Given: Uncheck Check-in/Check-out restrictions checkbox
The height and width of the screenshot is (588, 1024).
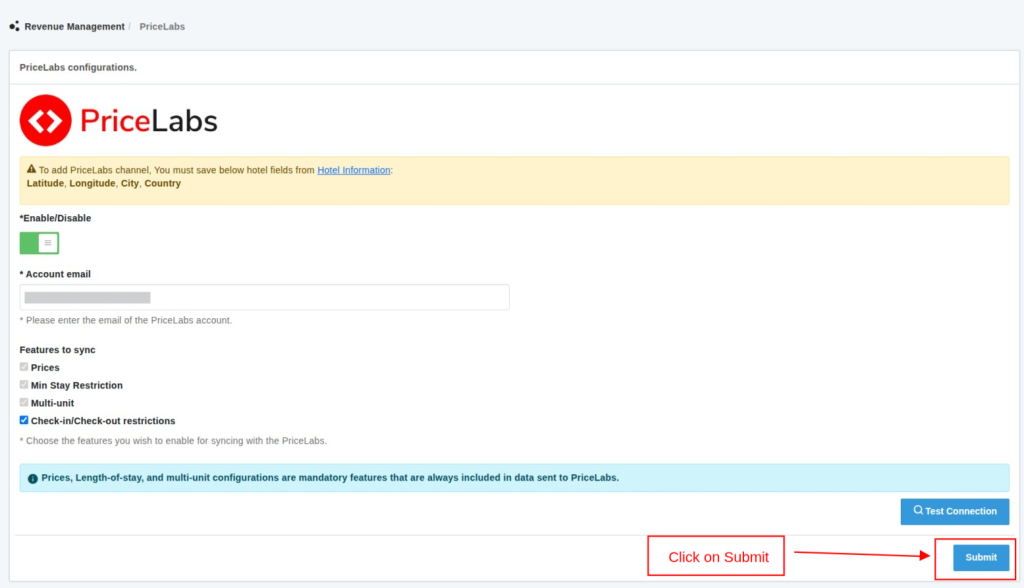Looking at the screenshot, I should coord(24,421).
